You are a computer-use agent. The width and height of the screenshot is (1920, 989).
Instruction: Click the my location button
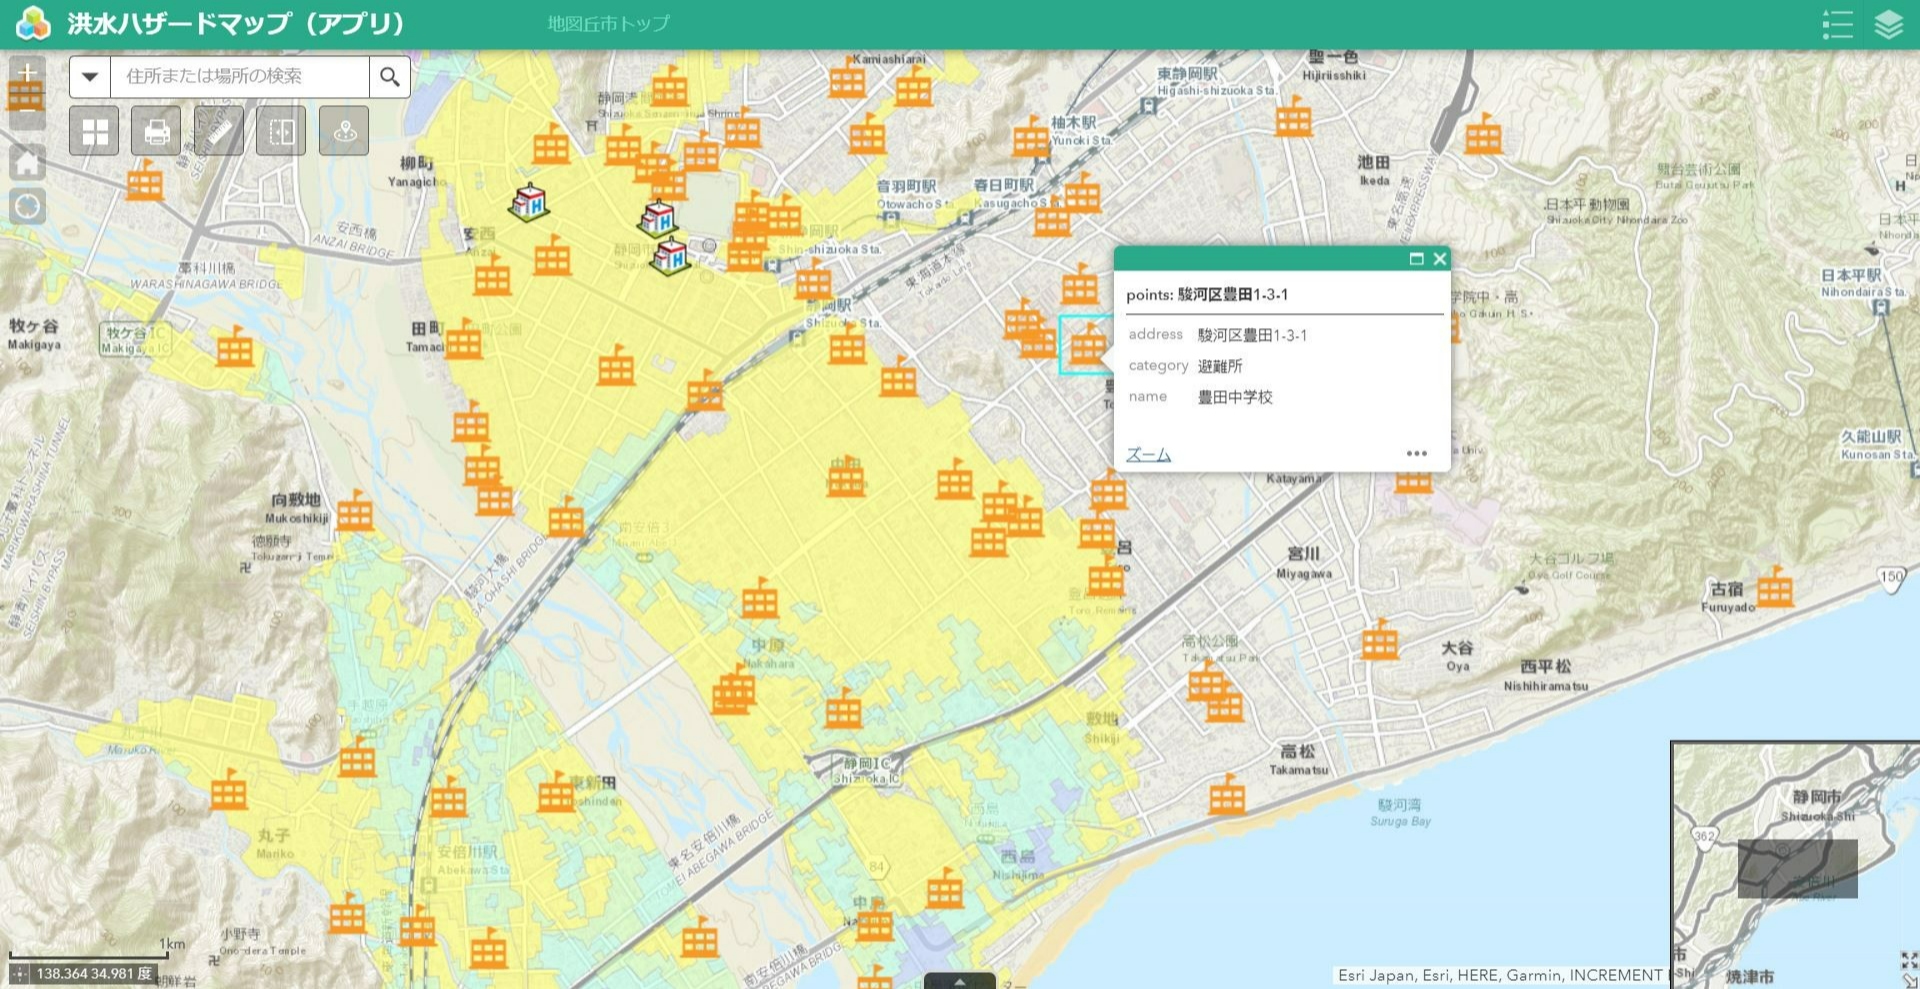point(27,206)
